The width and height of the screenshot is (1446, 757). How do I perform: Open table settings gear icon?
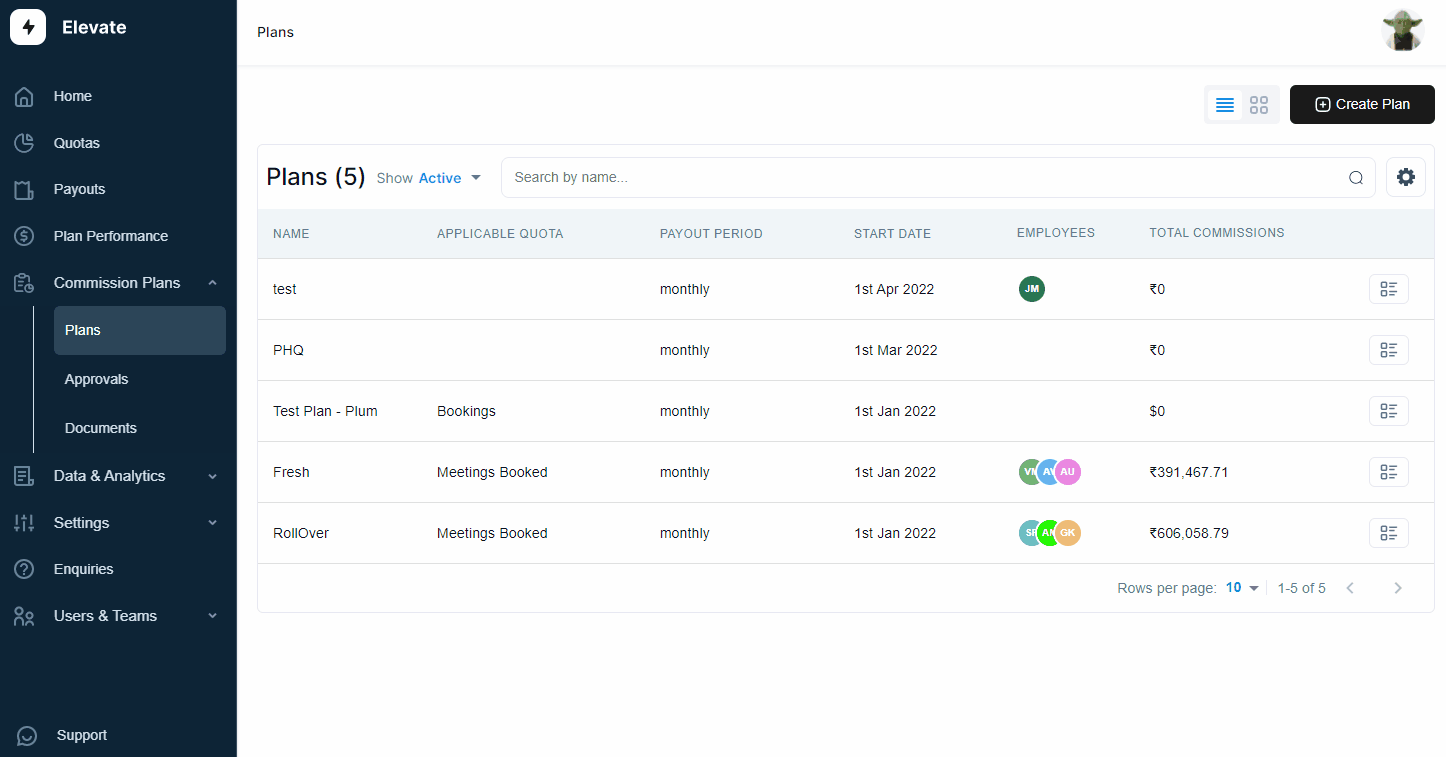click(x=1406, y=177)
